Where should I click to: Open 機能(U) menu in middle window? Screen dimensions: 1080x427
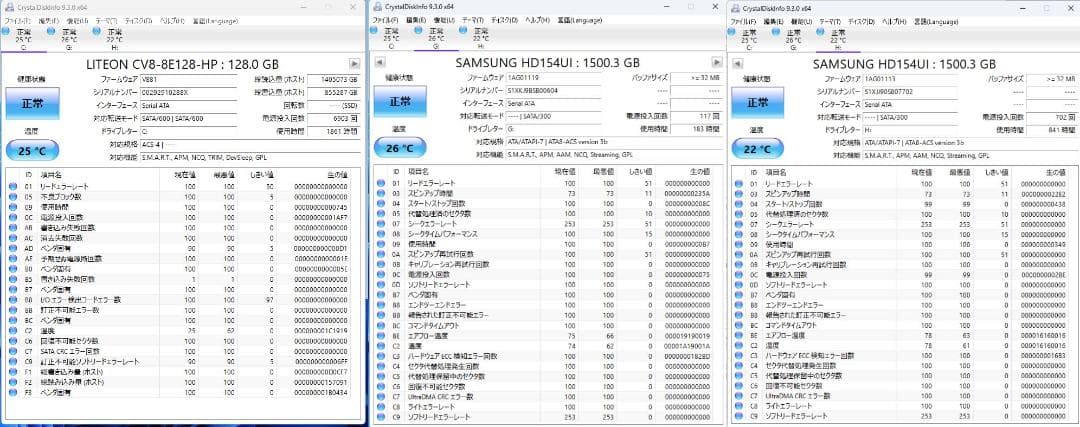pos(442,20)
